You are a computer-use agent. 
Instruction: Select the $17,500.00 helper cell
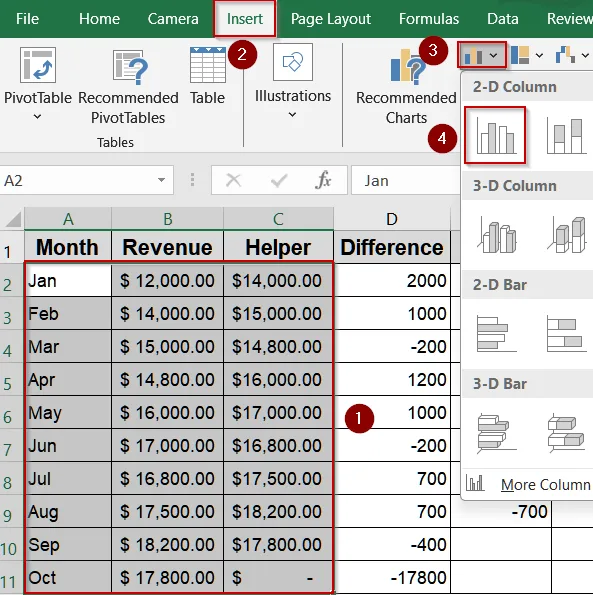coord(278,478)
